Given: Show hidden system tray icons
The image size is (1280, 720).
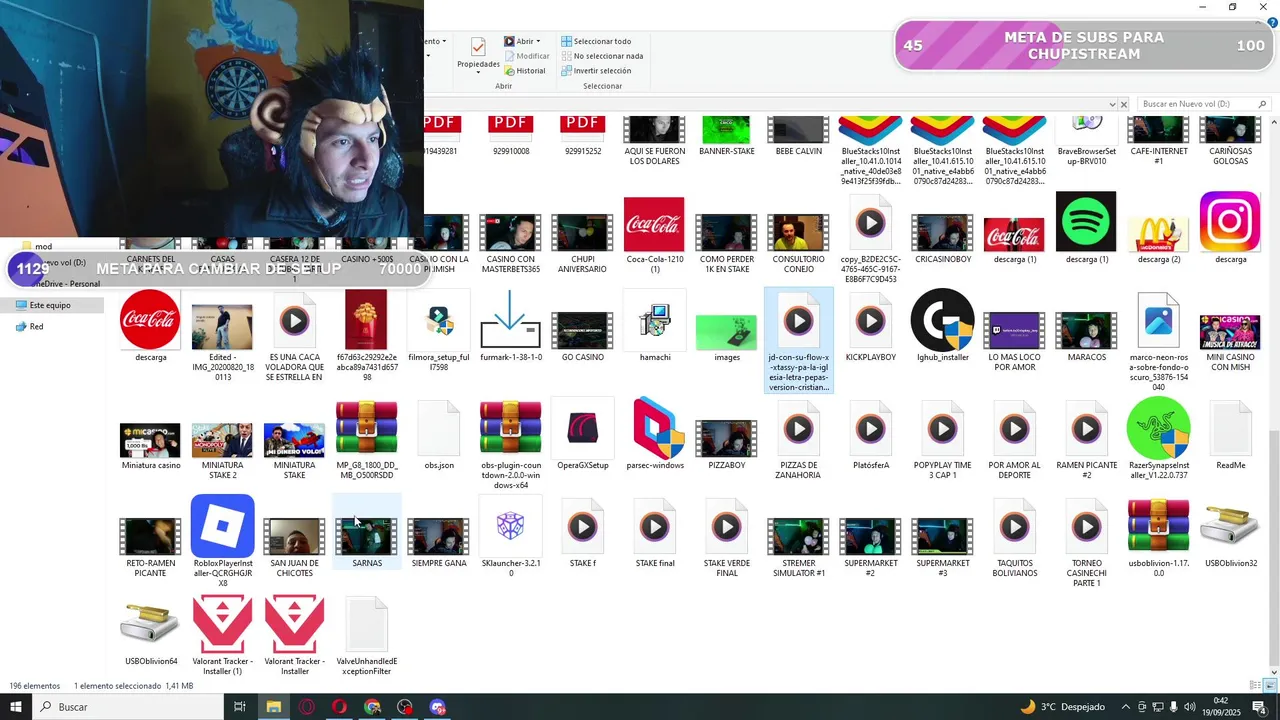Looking at the screenshot, I should coord(1125,707).
